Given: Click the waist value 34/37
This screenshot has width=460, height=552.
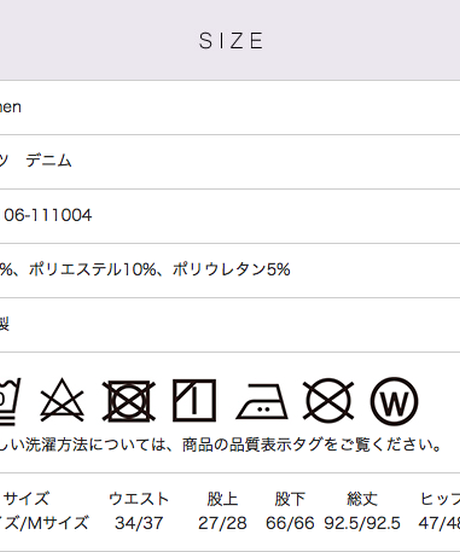Looking at the screenshot, I should click(139, 523).
